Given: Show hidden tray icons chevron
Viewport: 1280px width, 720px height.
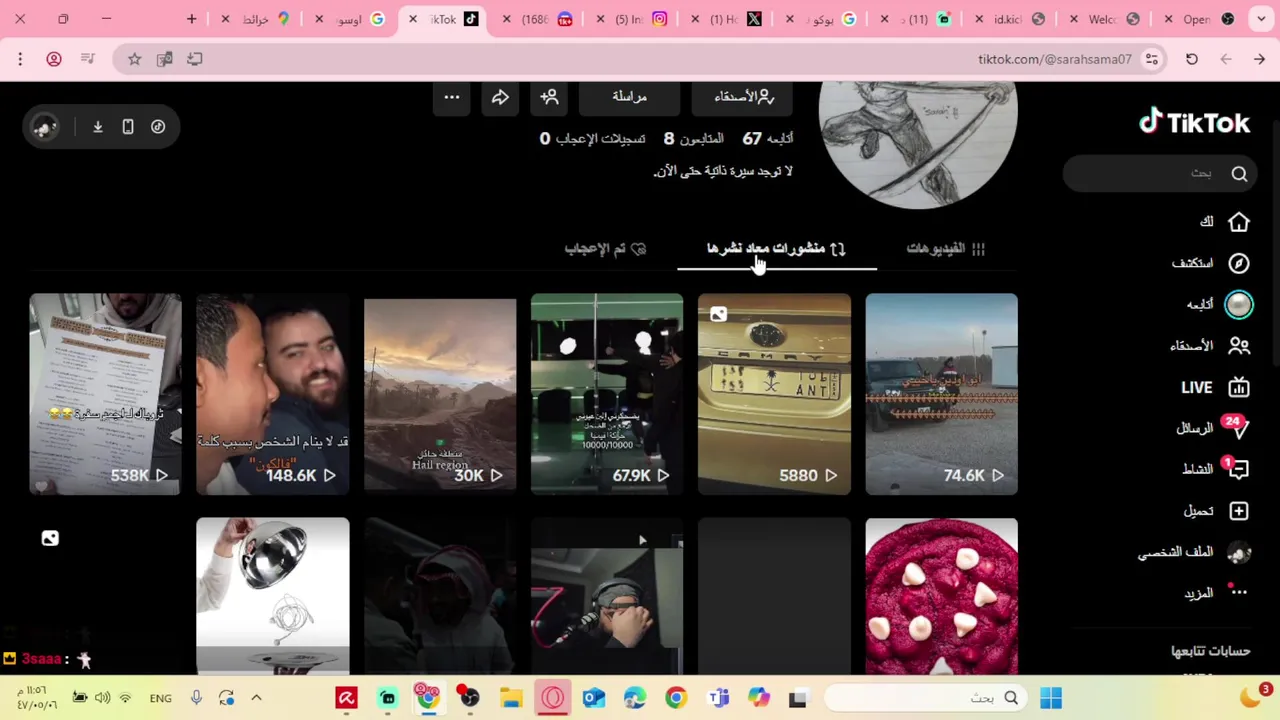Looking at the screenshot, I should pos(256,698).
